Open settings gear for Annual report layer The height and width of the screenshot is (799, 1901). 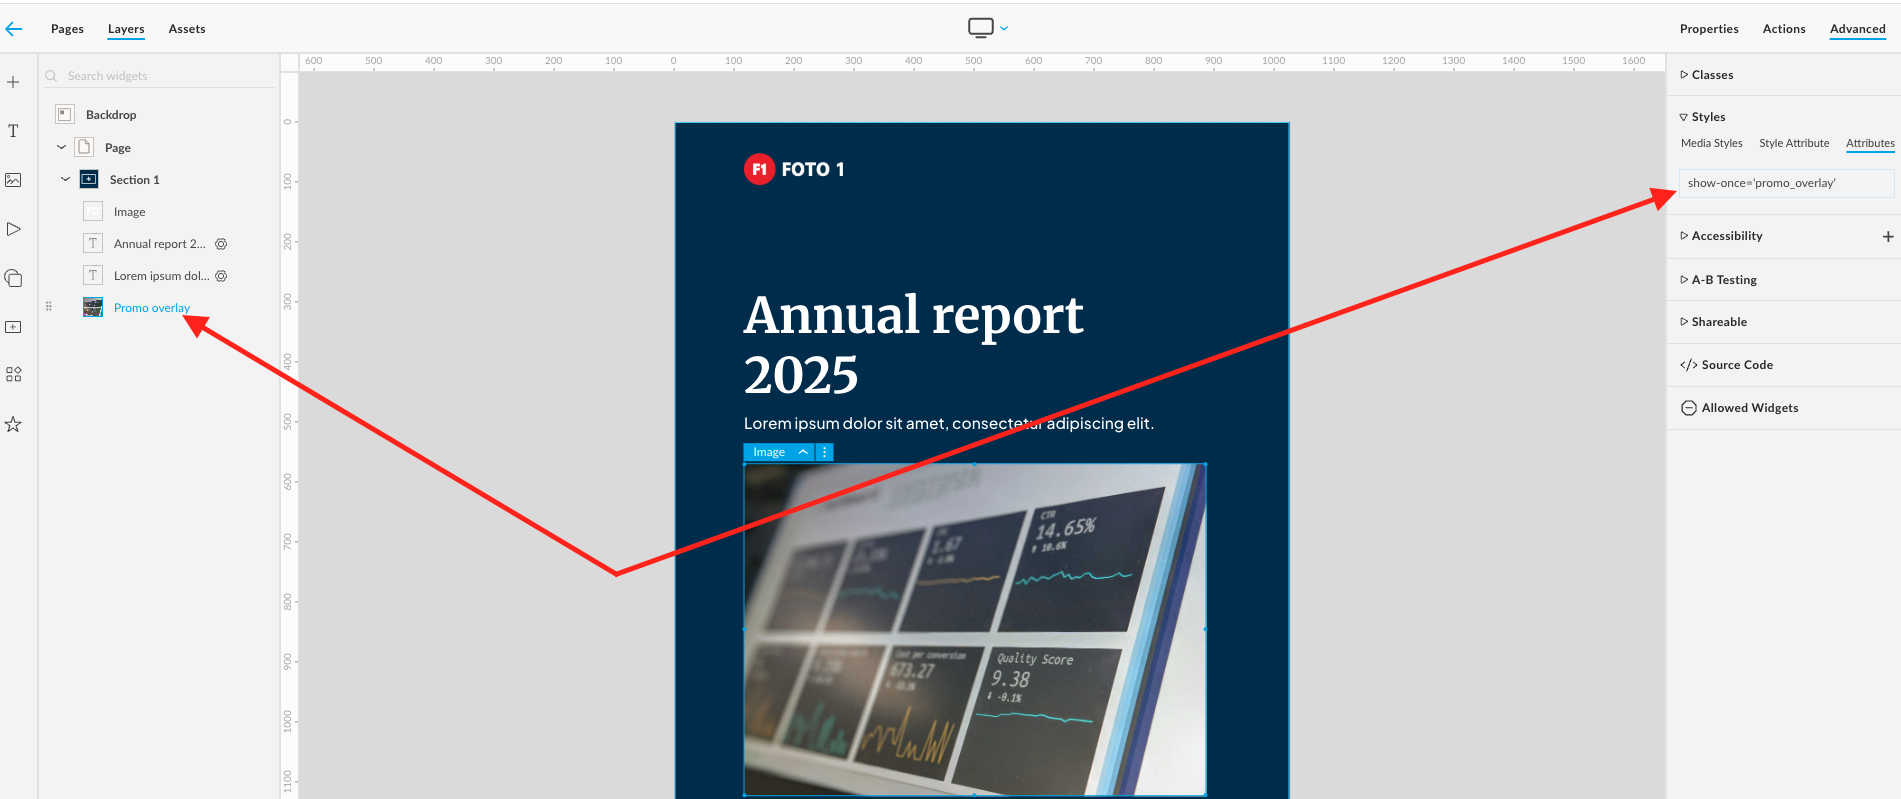click(x=221, y=244)
